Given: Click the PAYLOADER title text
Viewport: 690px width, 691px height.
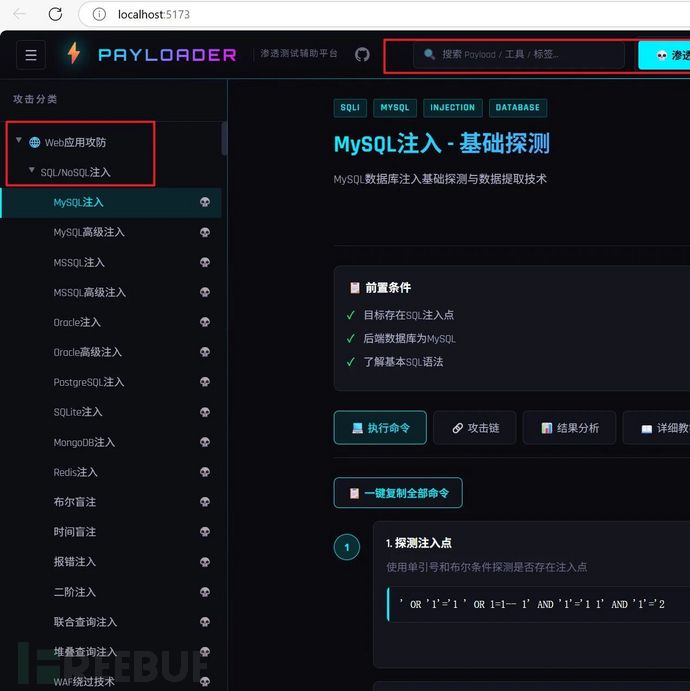Looking at the screenshot, I should pyautogui.click(x=167, y=55).
